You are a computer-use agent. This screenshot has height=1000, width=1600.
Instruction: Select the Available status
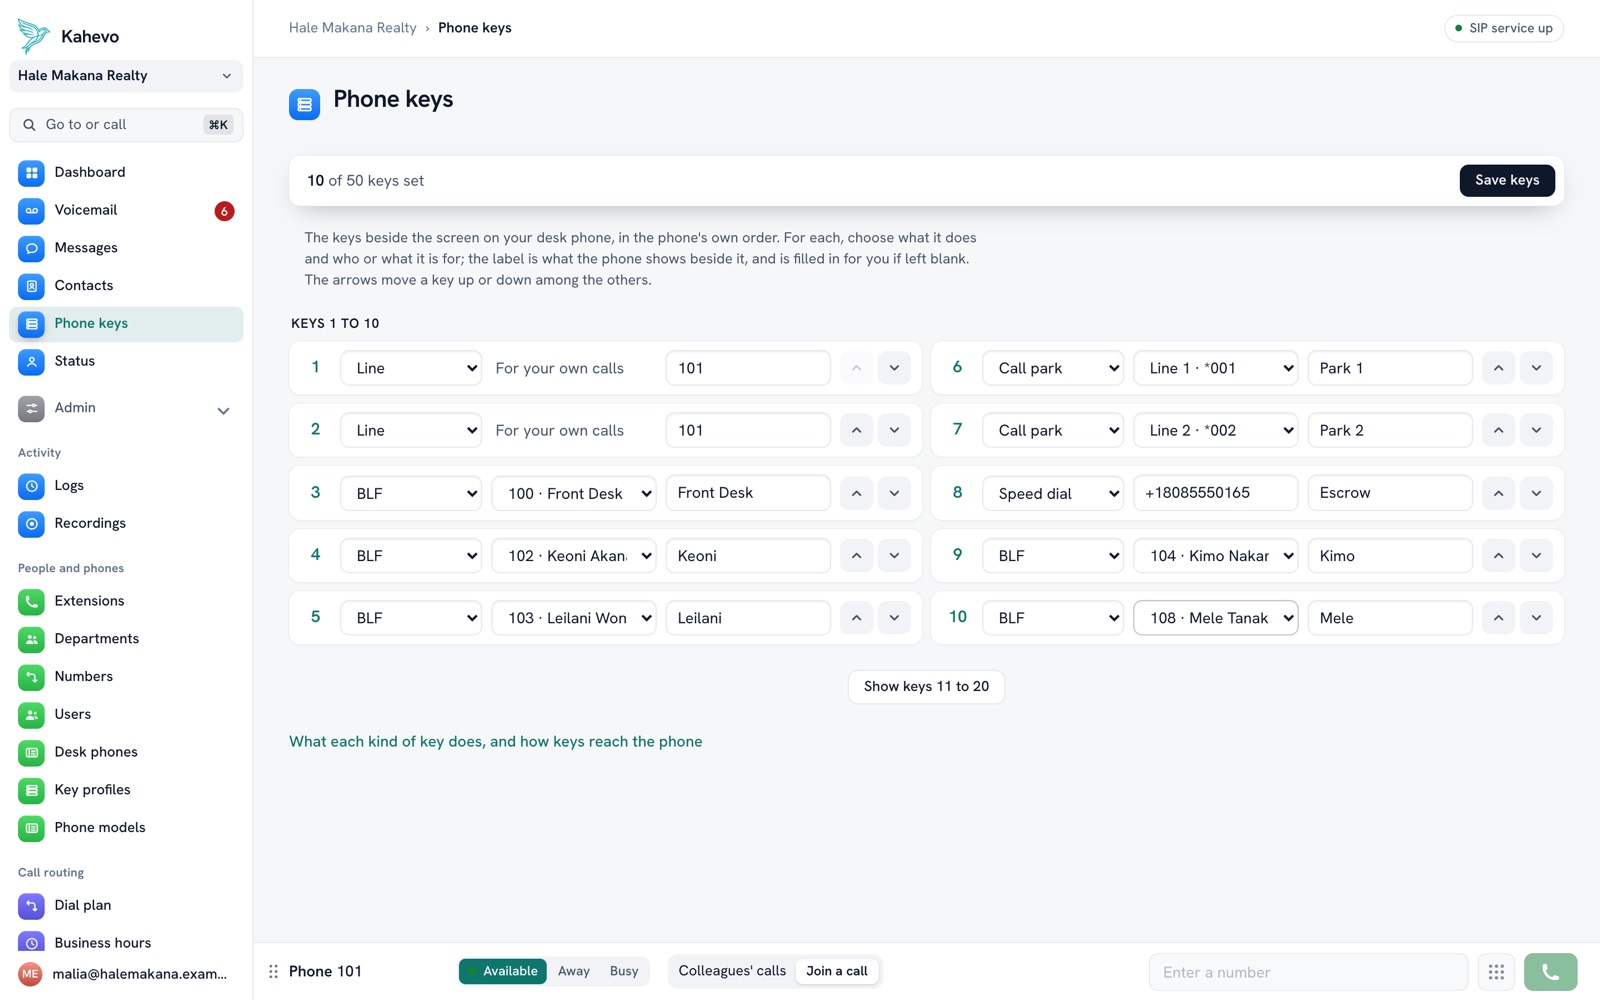503,971
